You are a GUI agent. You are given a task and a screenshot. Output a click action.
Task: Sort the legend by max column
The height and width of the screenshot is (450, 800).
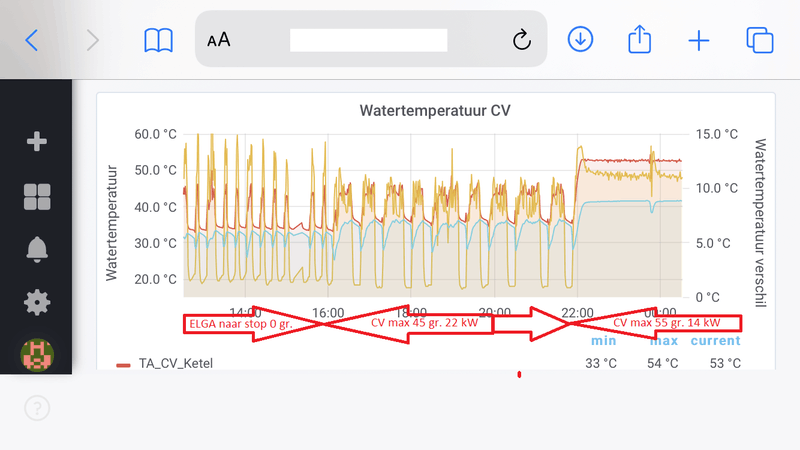pos(664,341)
